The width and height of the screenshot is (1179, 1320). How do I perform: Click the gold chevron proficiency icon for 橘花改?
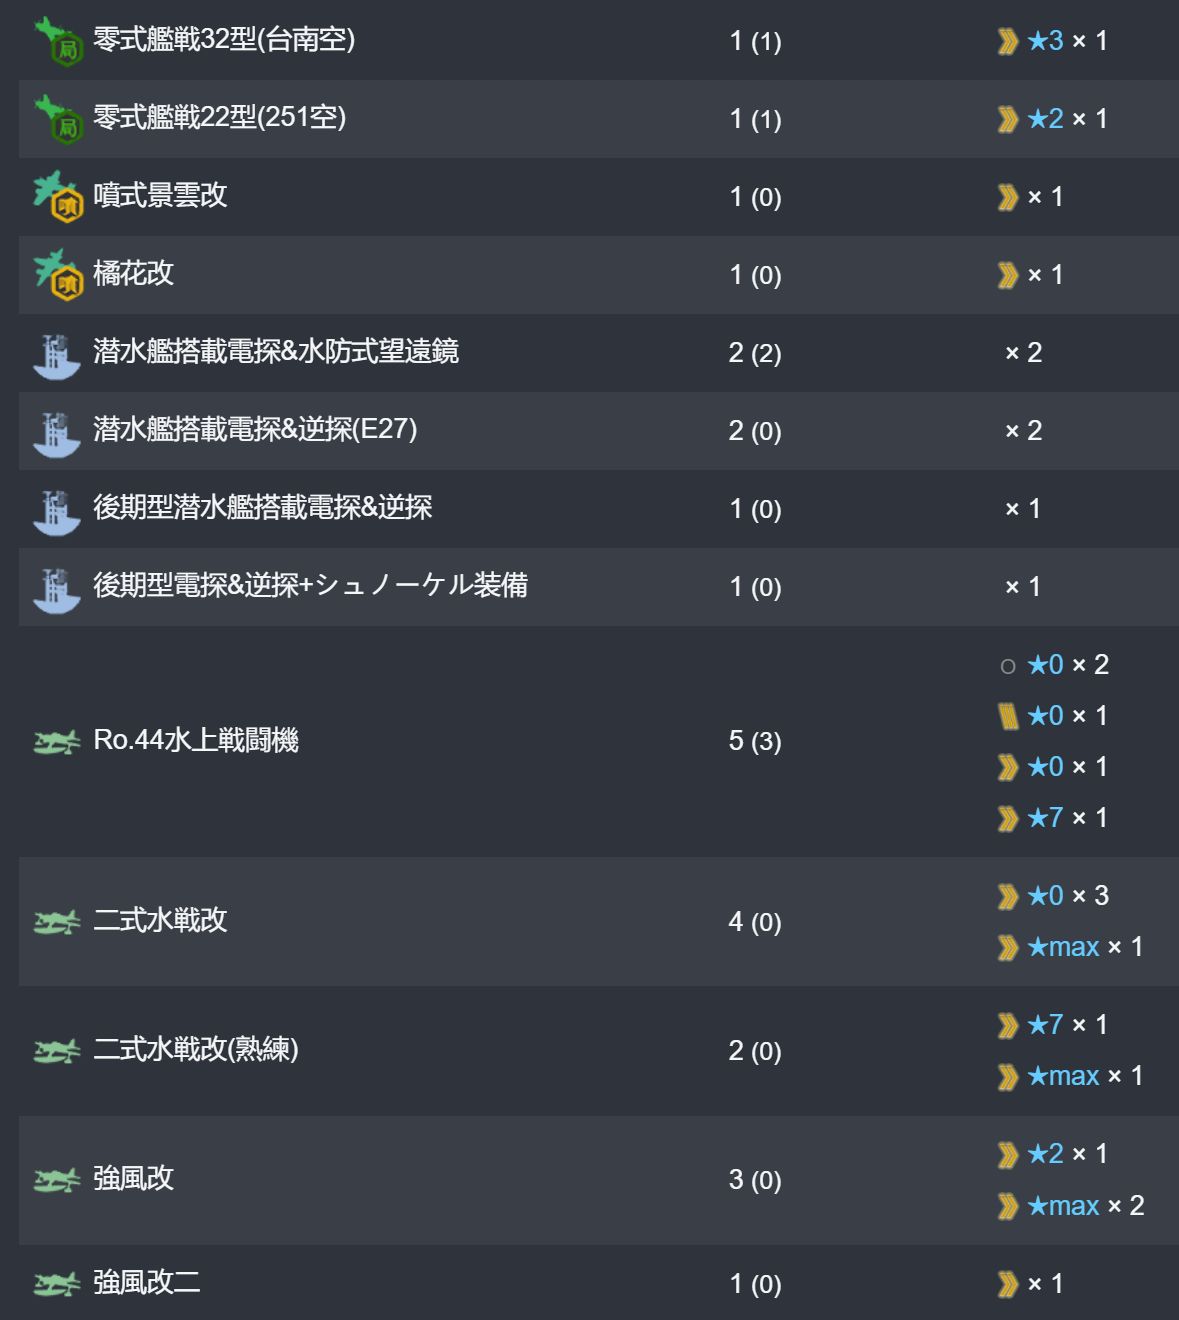tap(1008, 275)
